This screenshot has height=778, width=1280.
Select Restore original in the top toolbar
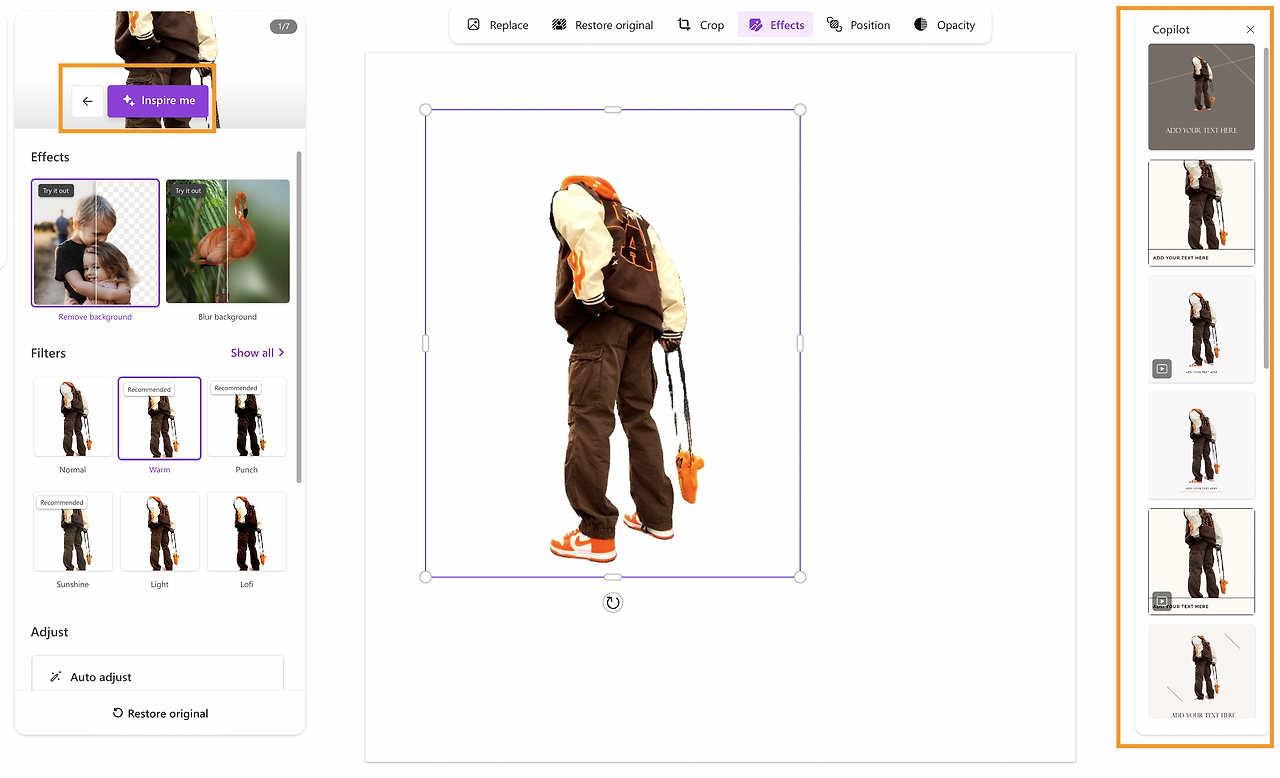coord(603,25)
